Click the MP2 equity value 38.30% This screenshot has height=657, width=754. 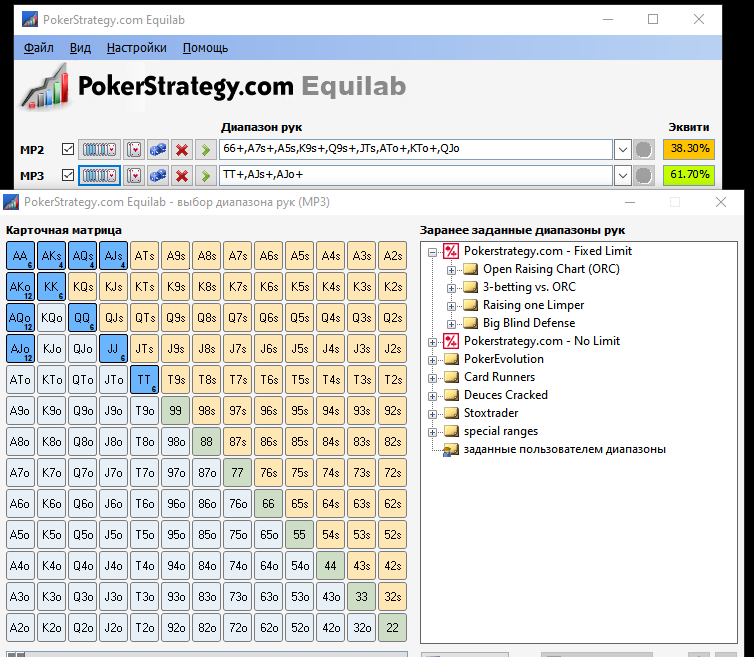689,149
